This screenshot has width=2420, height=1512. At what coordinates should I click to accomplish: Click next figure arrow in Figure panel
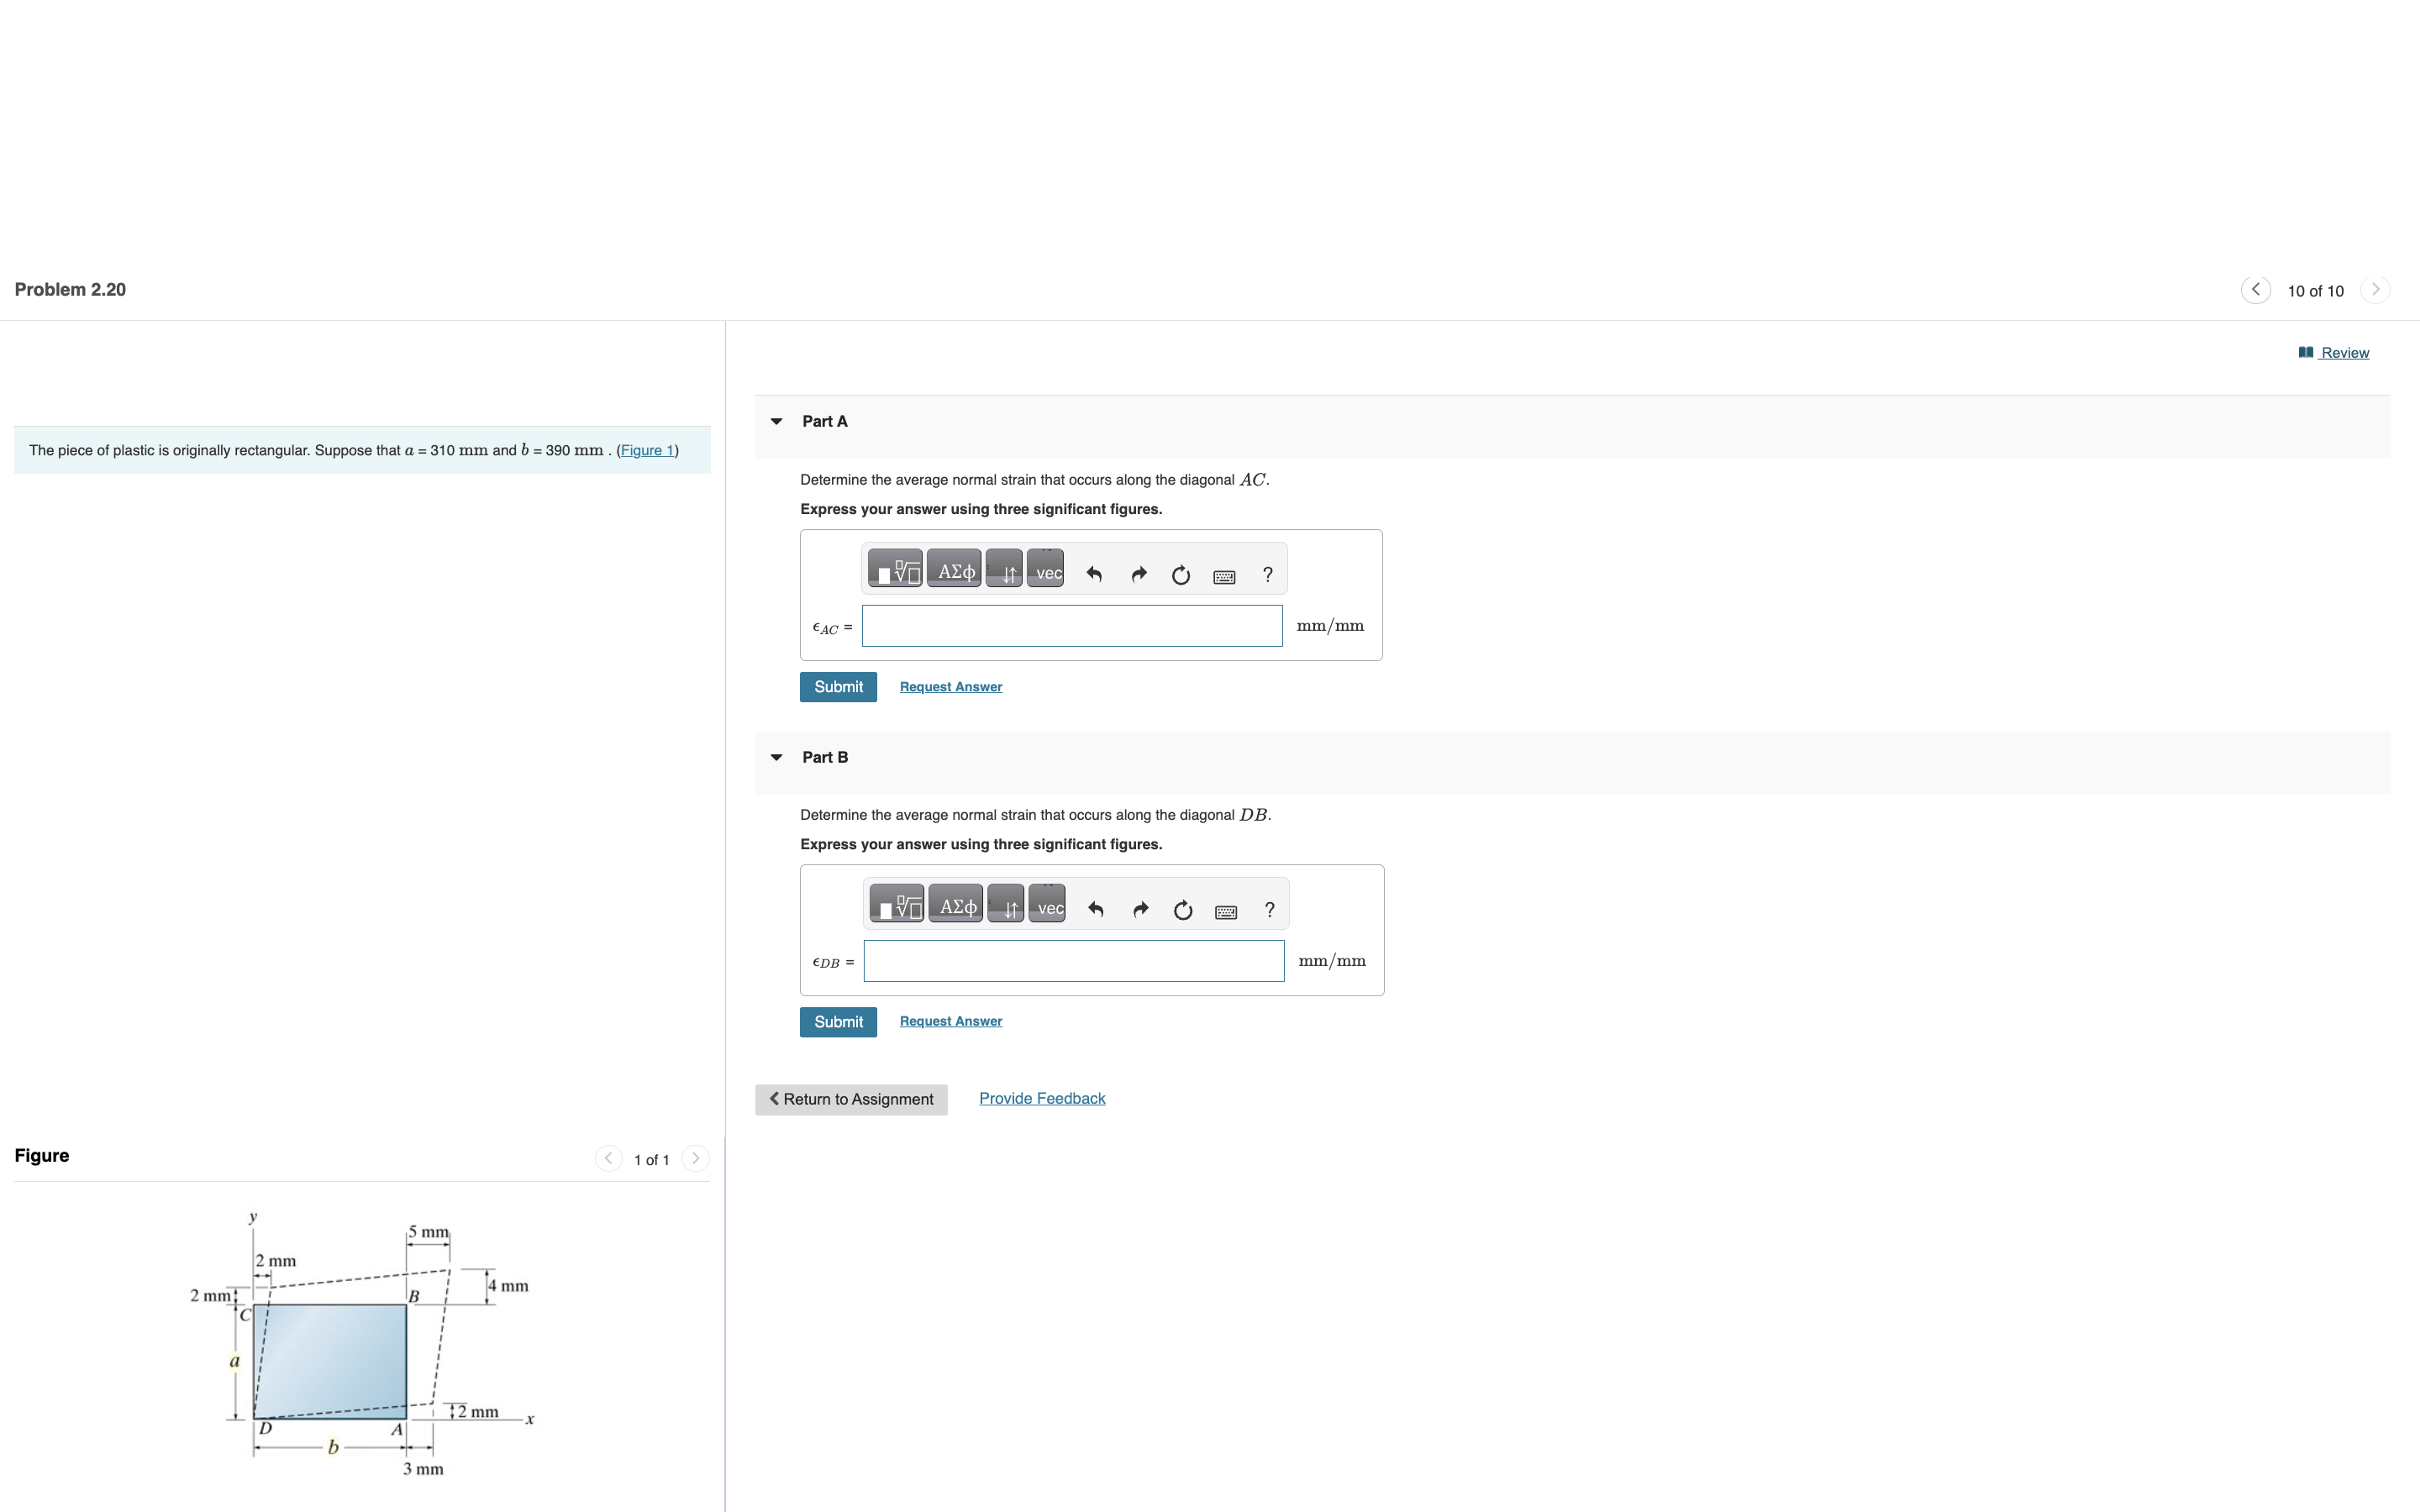(x=695, y=1159)
